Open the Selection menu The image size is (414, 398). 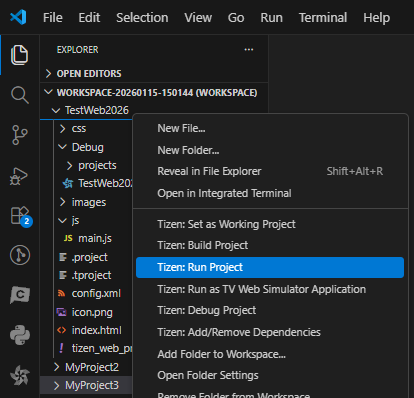[x=142, y=18]
